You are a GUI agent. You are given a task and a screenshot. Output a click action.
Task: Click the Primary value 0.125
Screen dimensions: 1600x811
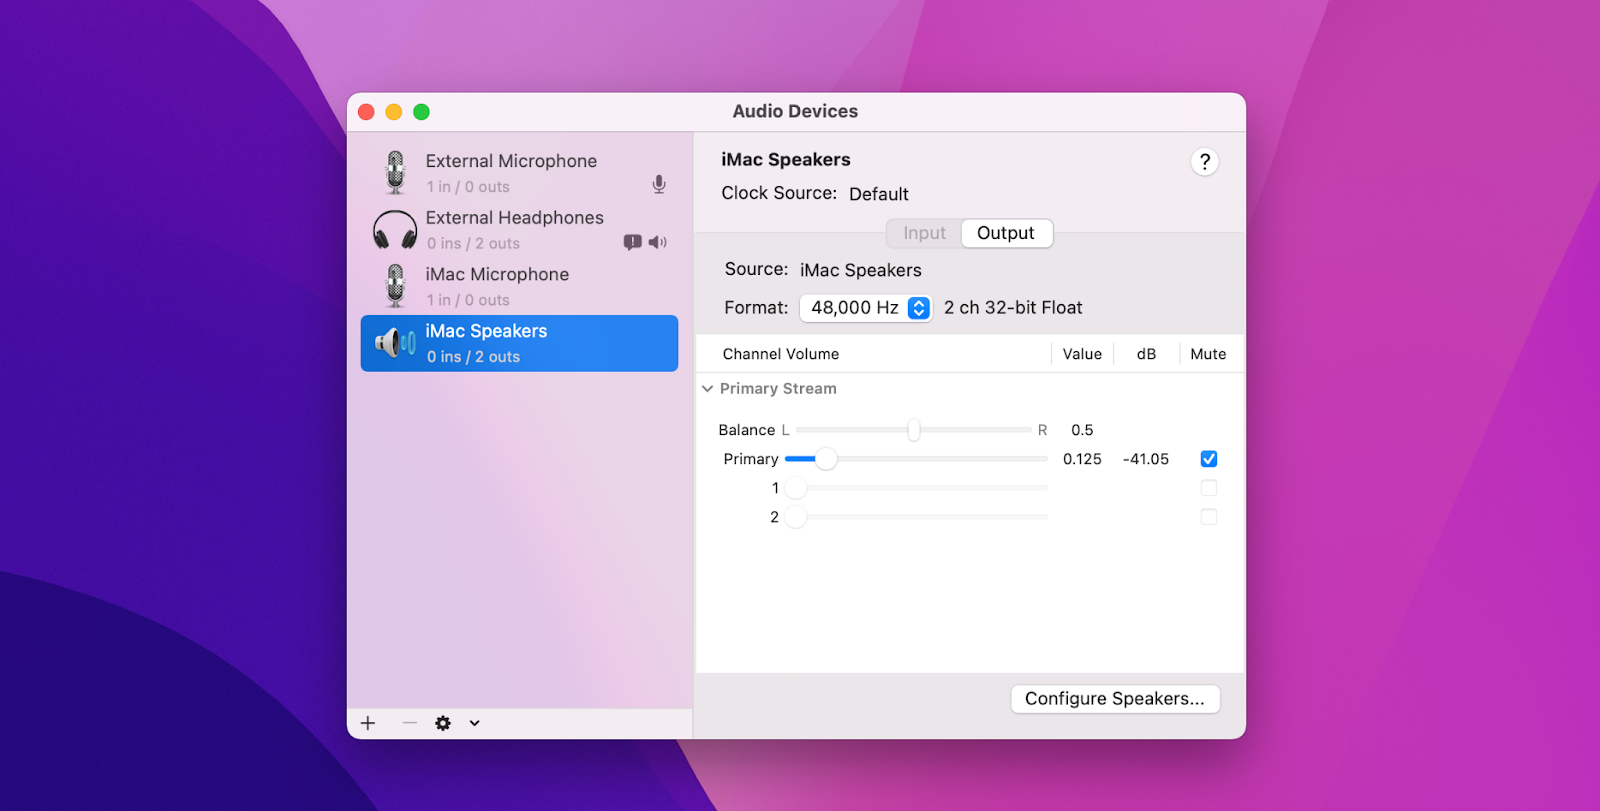coord(1082,459)
